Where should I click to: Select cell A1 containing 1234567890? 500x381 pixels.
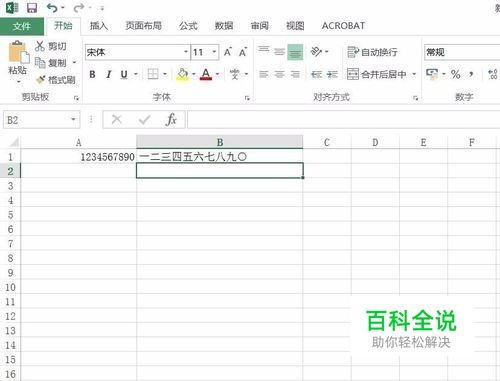click(79, 157)
